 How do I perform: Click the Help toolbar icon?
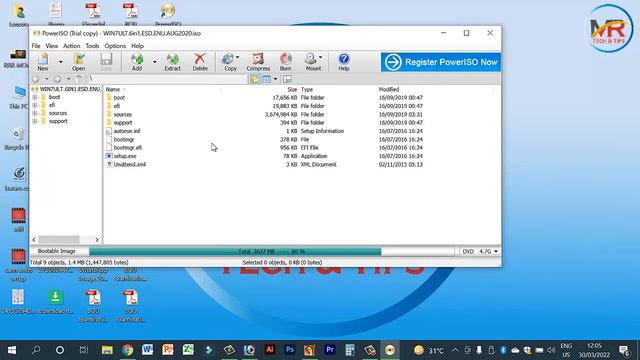point(344,62)
